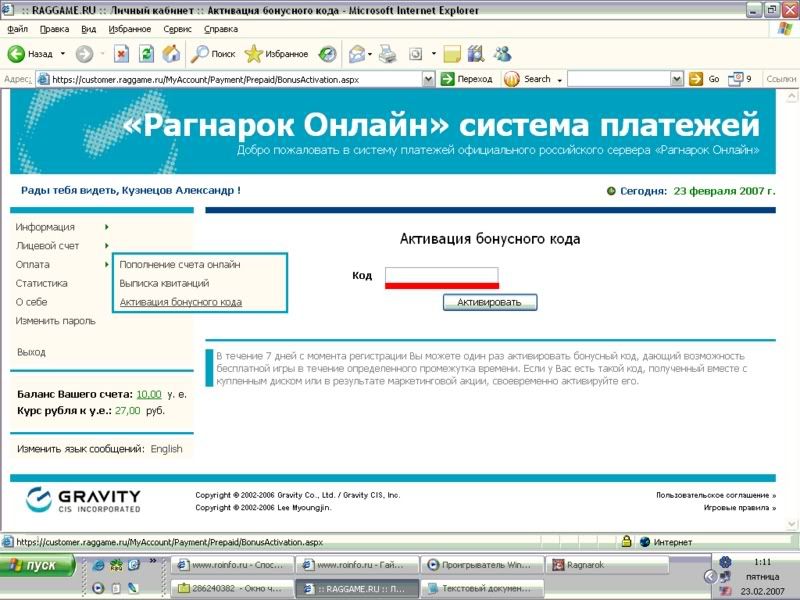Print the page with the printer icon

coord(388,54)
